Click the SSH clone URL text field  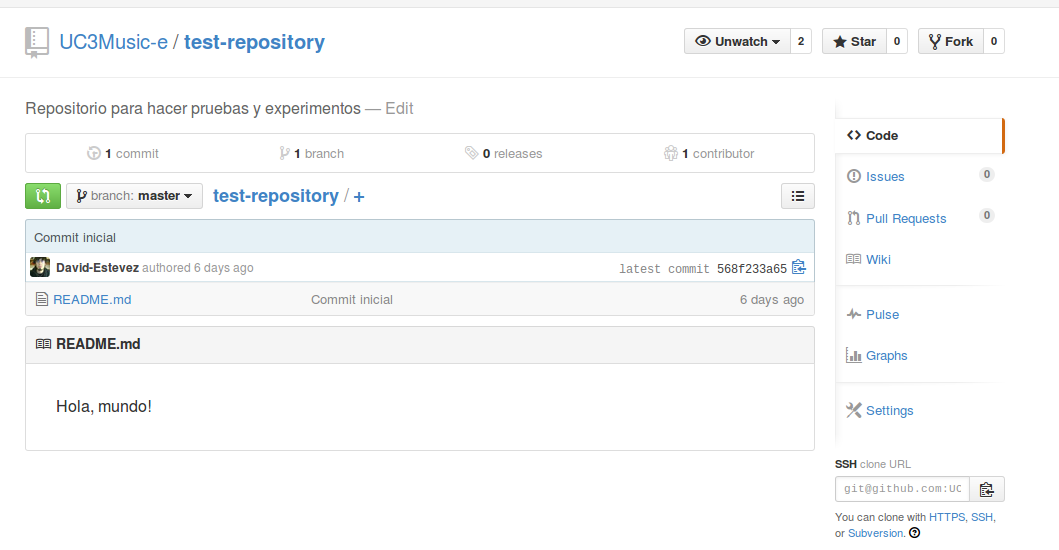pyautogui.click(x=902, y=489)
